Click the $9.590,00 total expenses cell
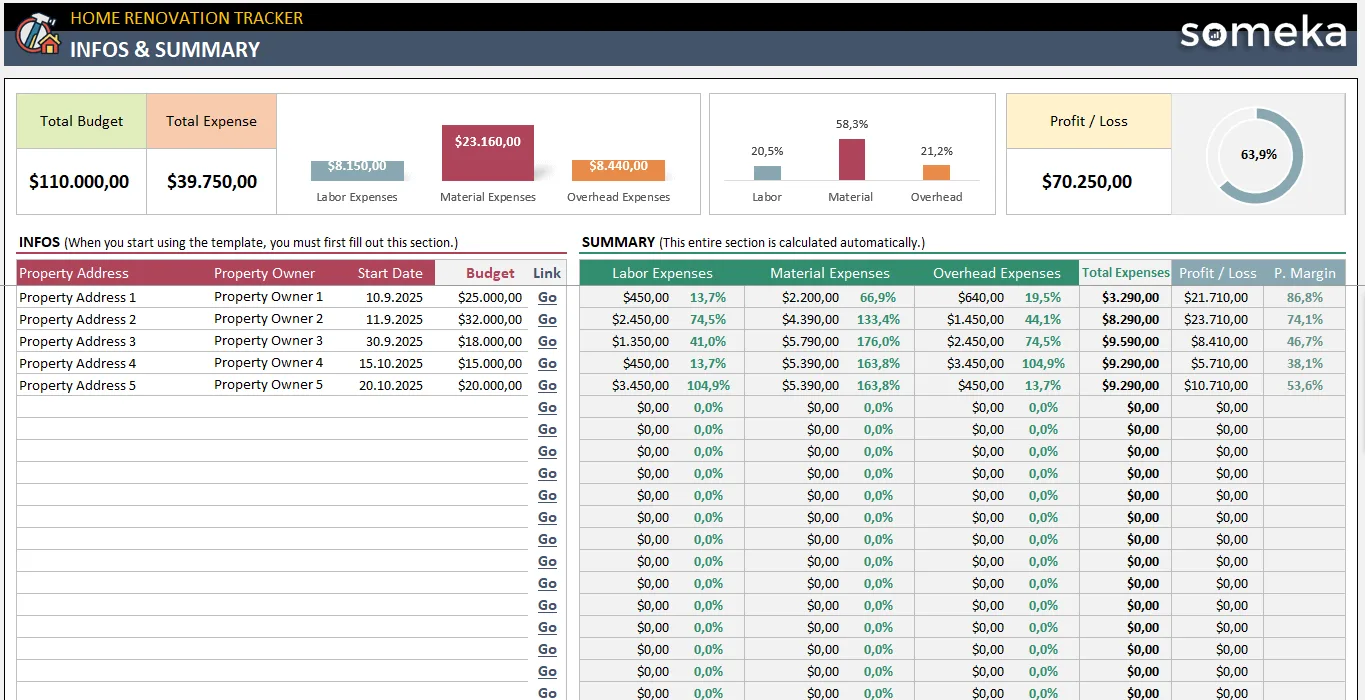Viewport: 1365px width, 700px height. tap(1126, 341)
